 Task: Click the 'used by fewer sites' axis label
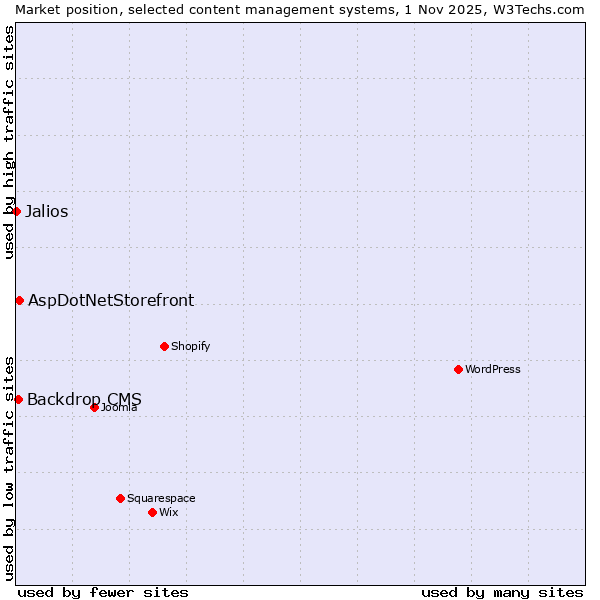coord(103,592)
